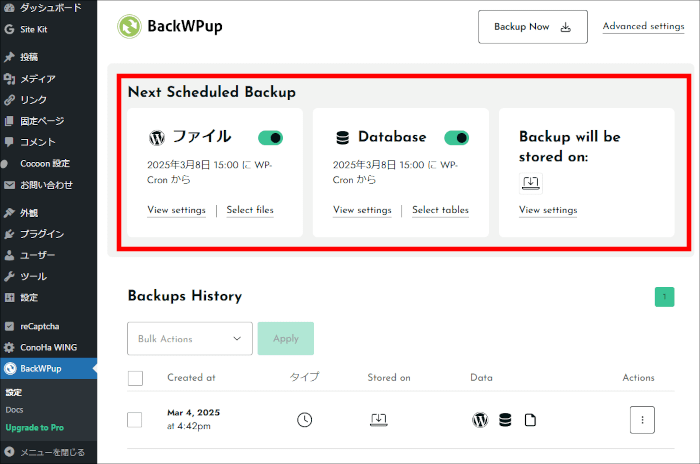The height and width of the screenshot is (464, 700).
Task: Select BackWPup in the sidebar menu
Action: 48,368
